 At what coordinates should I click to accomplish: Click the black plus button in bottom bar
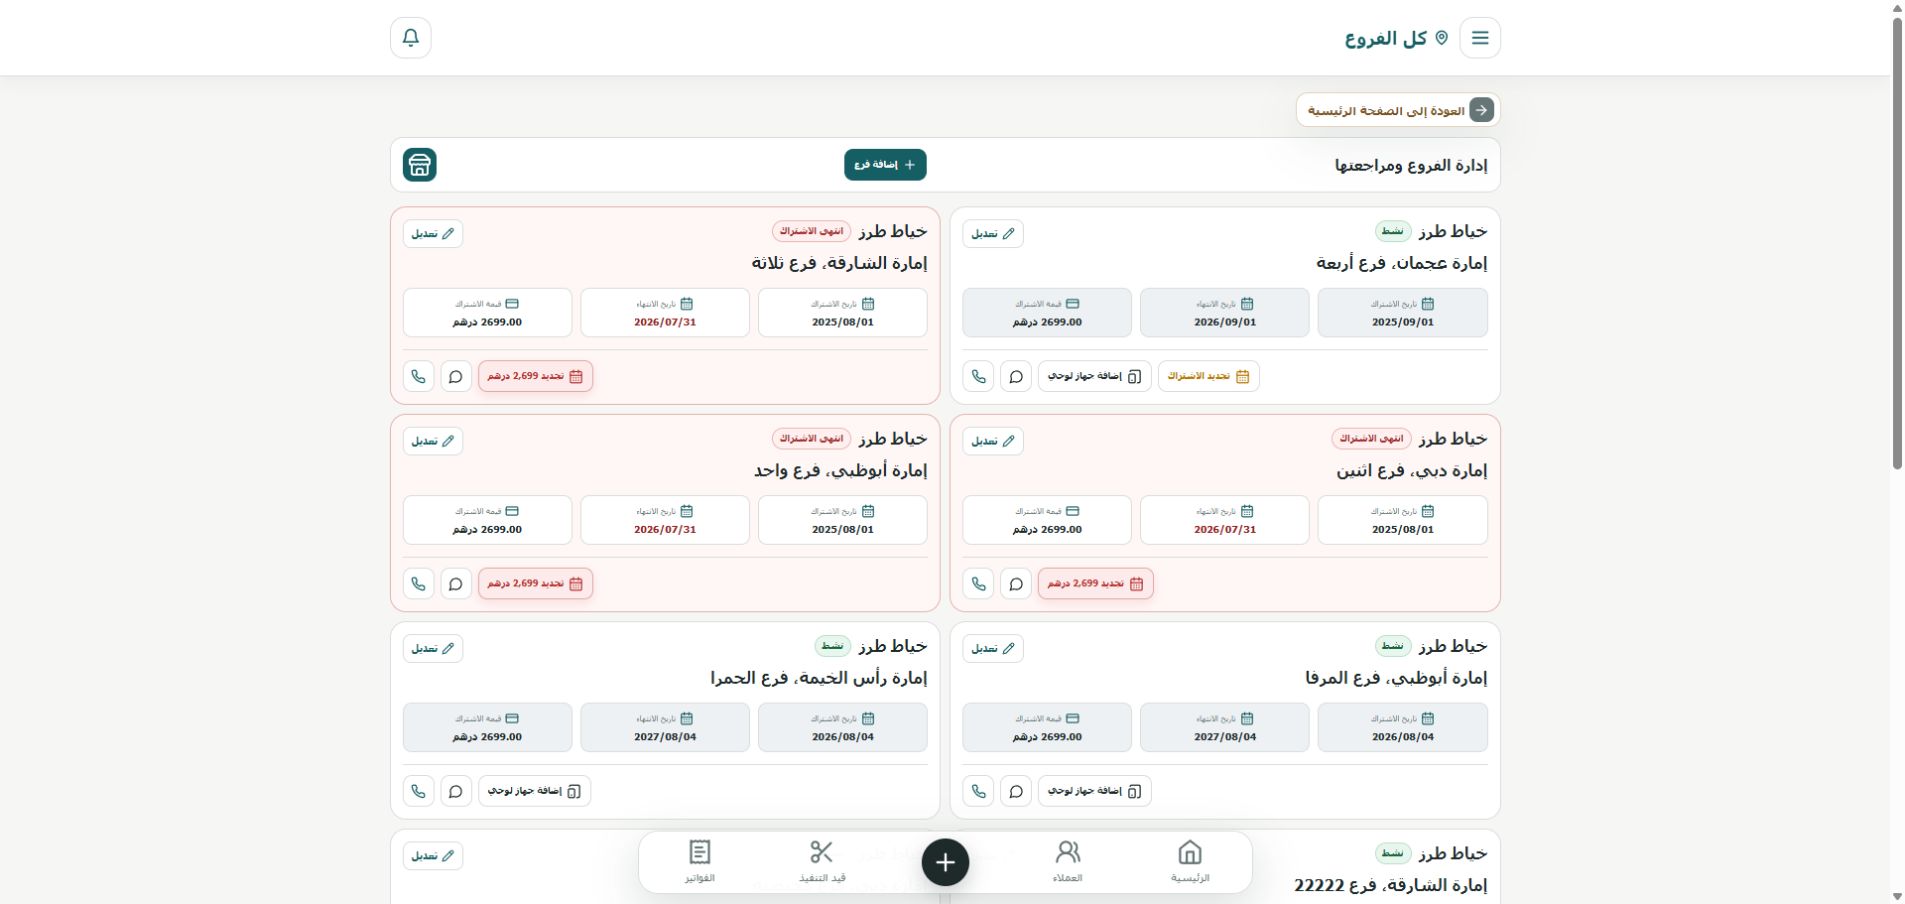945,862
